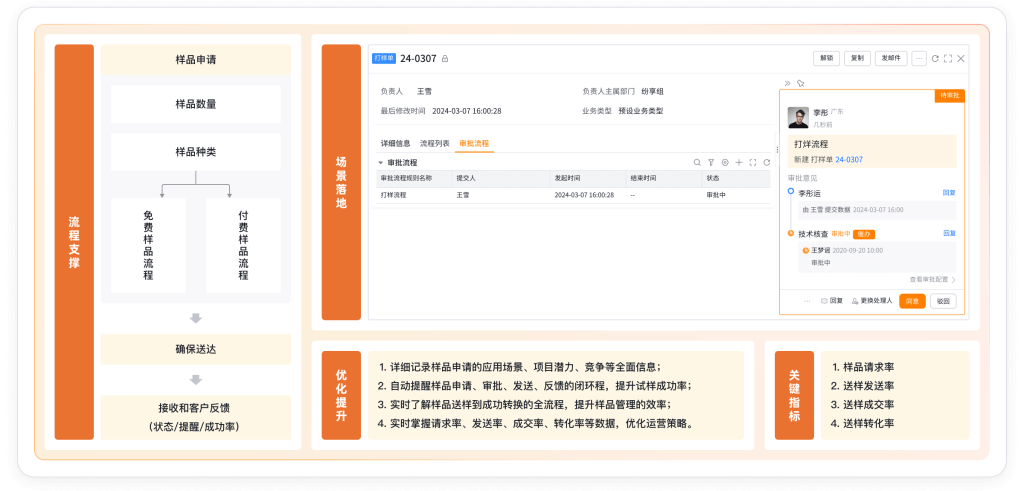Click the 解锁 button in the header

[x=826, y=59]
